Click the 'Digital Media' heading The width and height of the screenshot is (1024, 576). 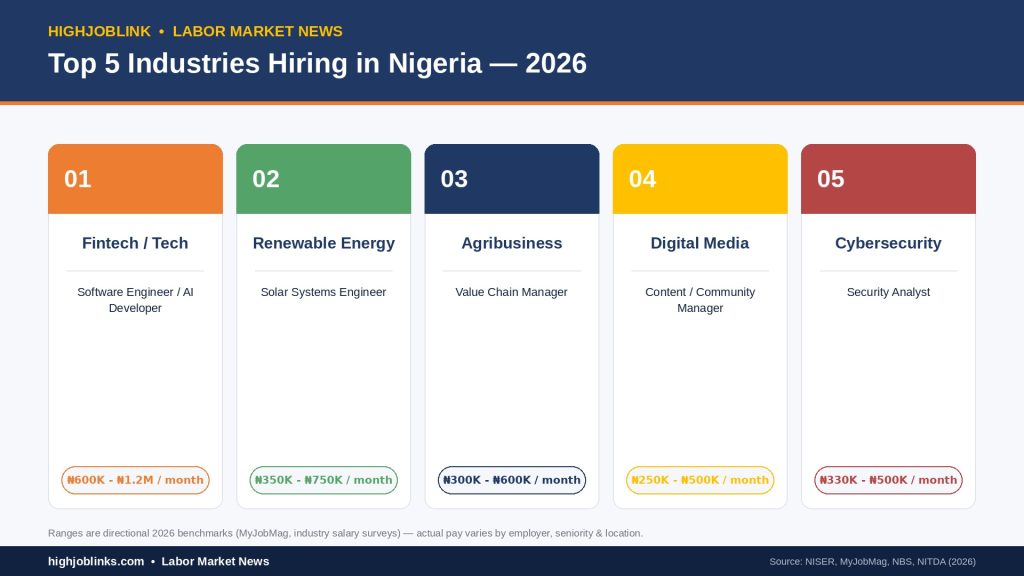(700, 243)
